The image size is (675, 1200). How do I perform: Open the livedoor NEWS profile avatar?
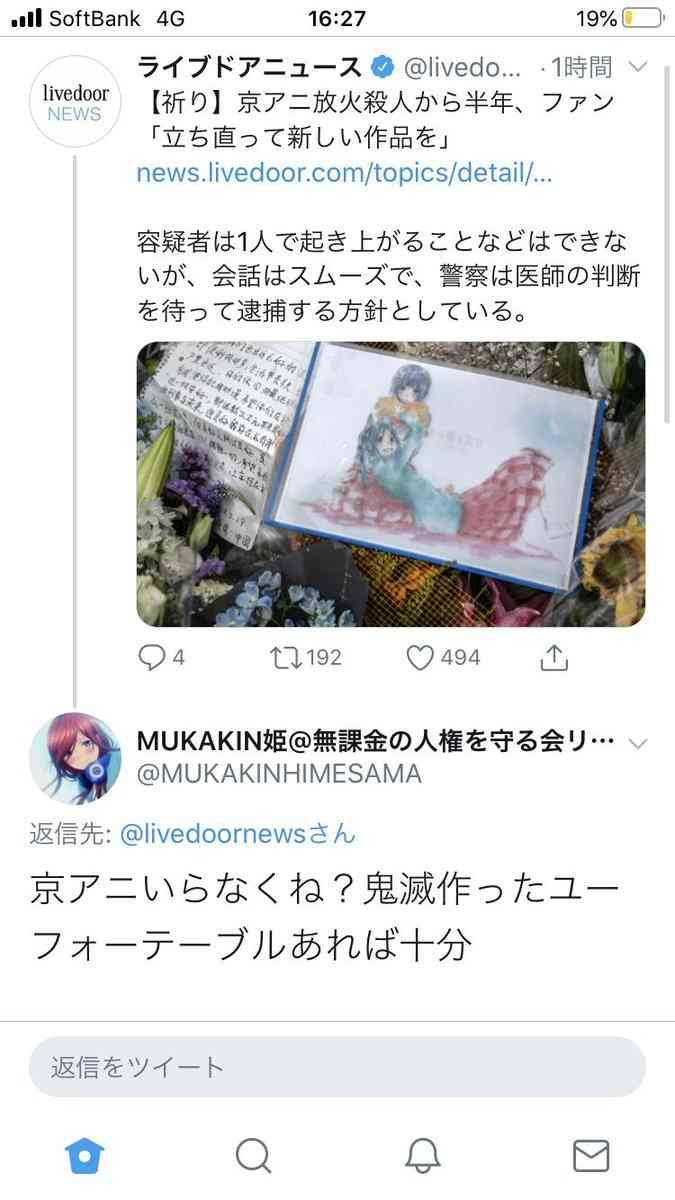pos(74,101)
